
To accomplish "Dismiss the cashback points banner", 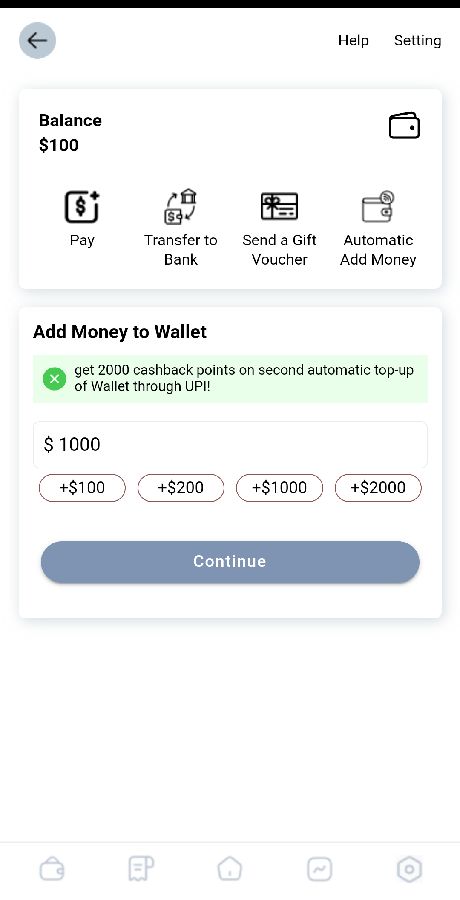I will click(54, 379).
